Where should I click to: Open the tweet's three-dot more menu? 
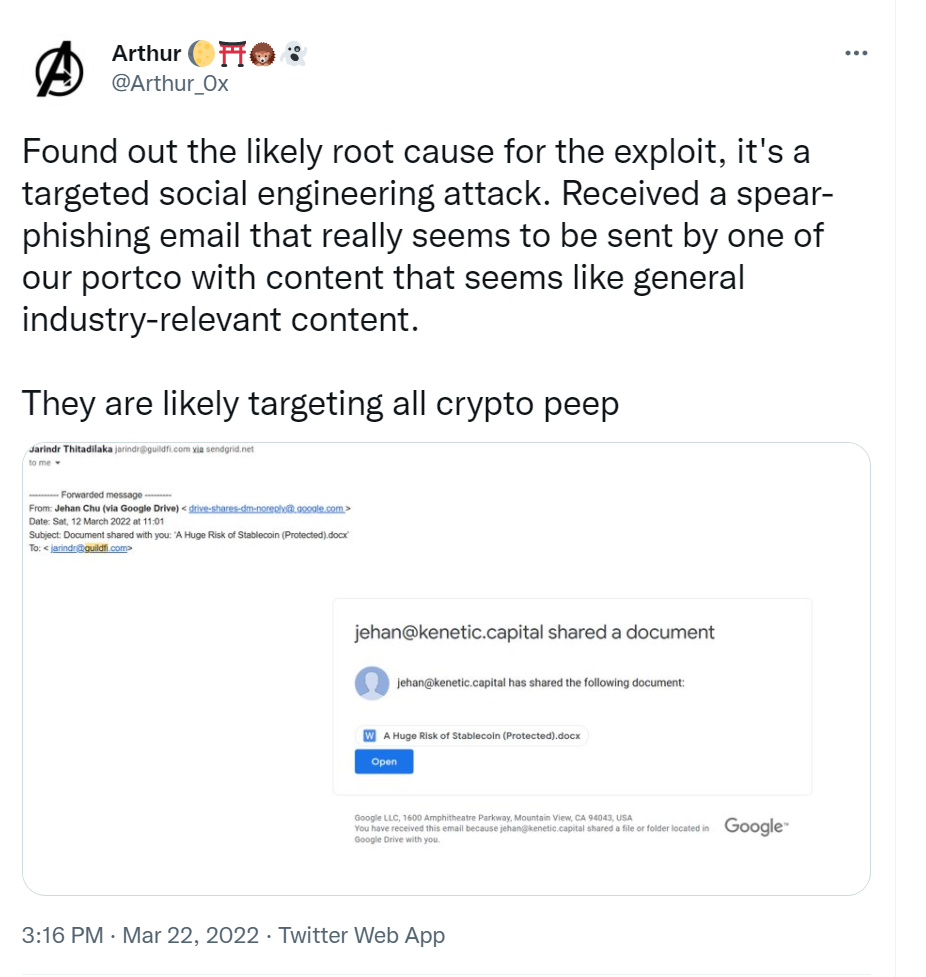coord(856,54)
